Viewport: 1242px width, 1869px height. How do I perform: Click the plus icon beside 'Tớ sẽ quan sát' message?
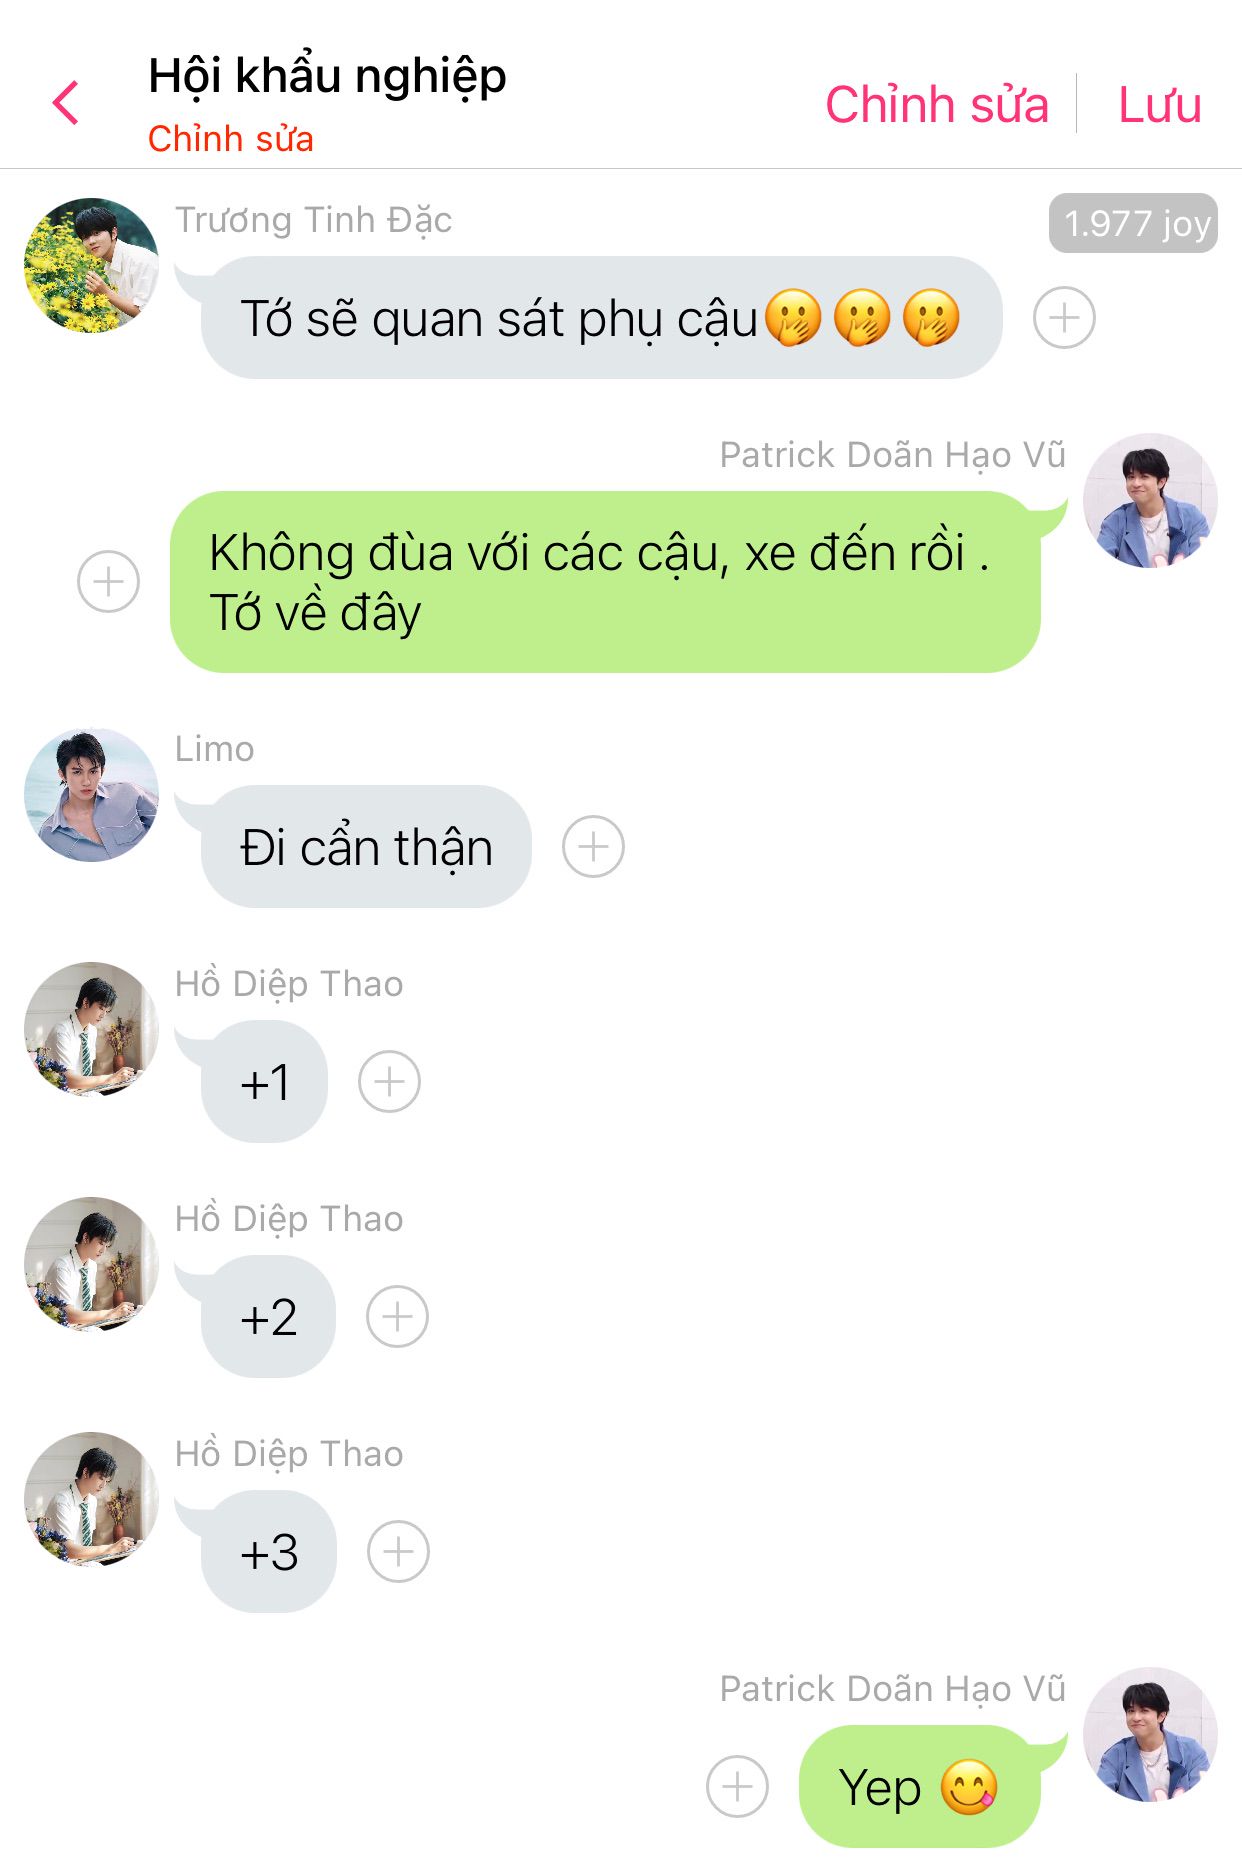[1064, 318]
